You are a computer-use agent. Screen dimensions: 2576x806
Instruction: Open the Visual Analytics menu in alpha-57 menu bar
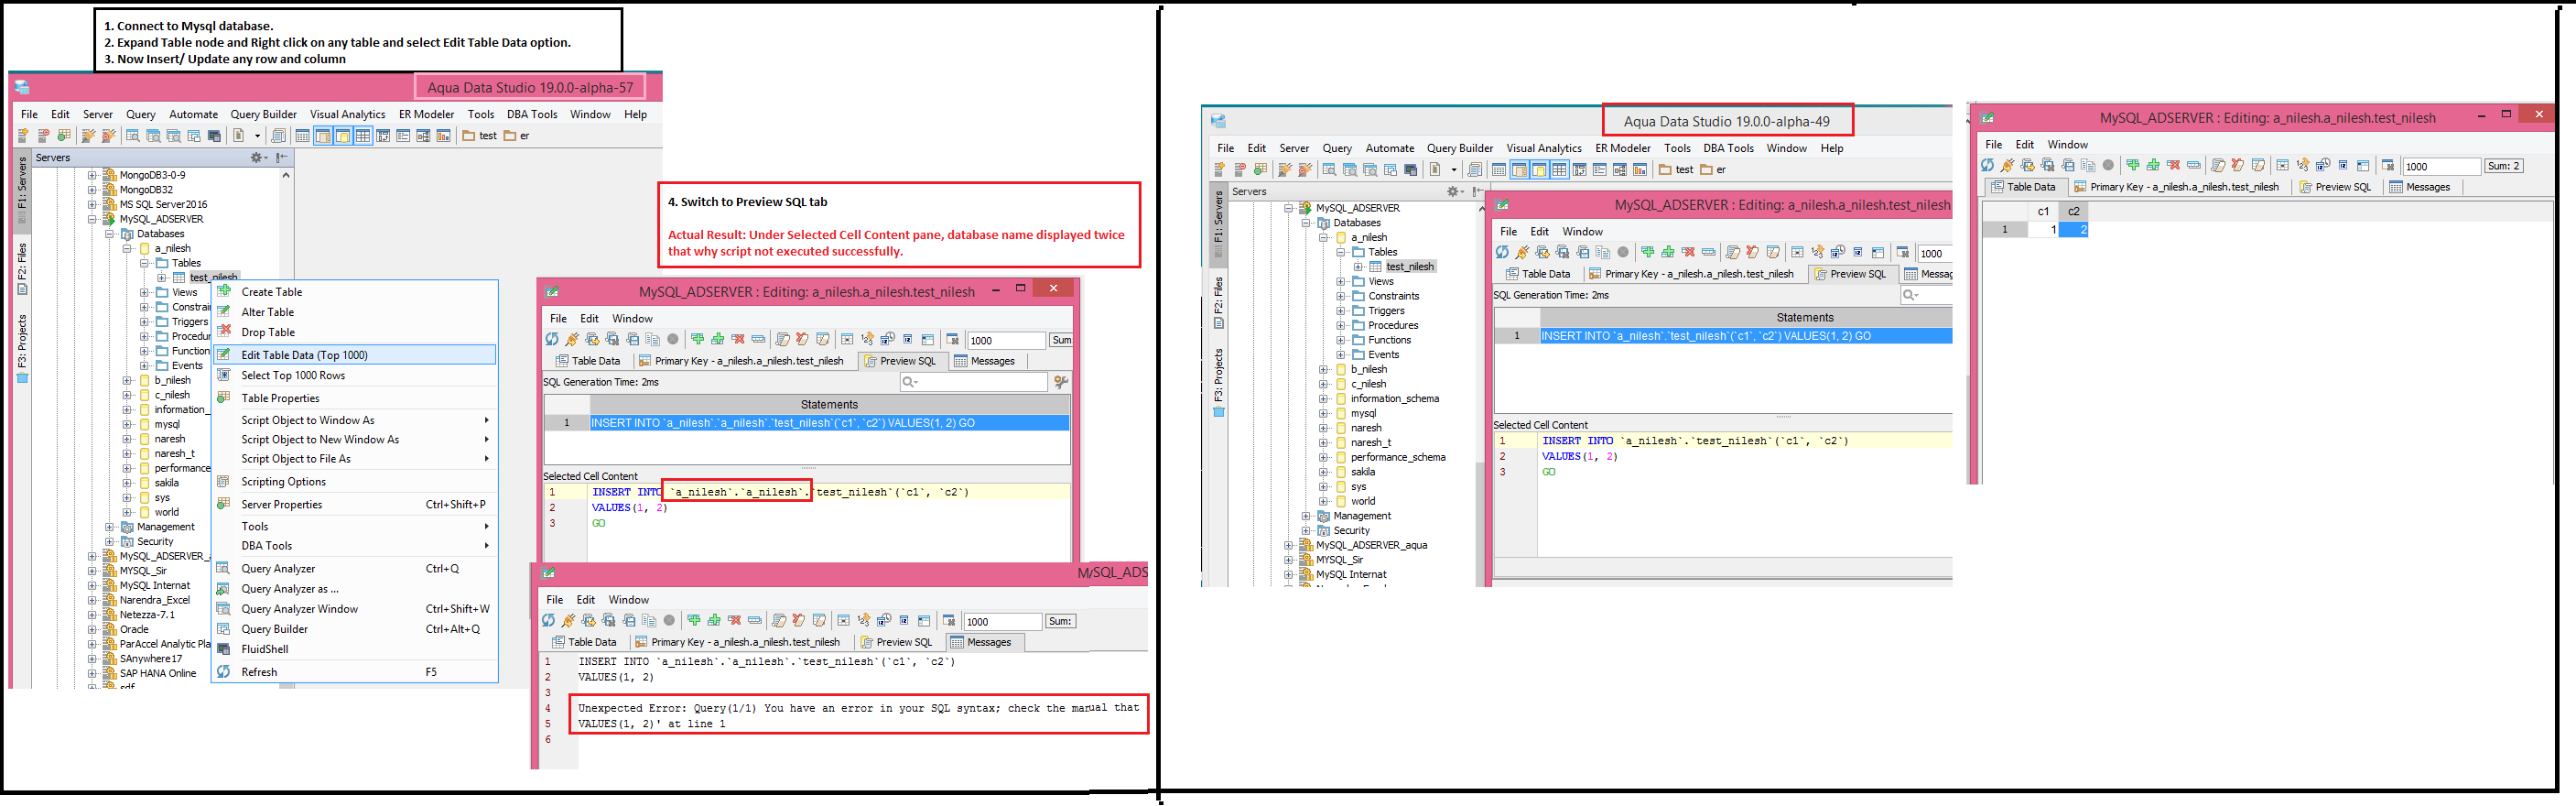click(x=347, y=115)
